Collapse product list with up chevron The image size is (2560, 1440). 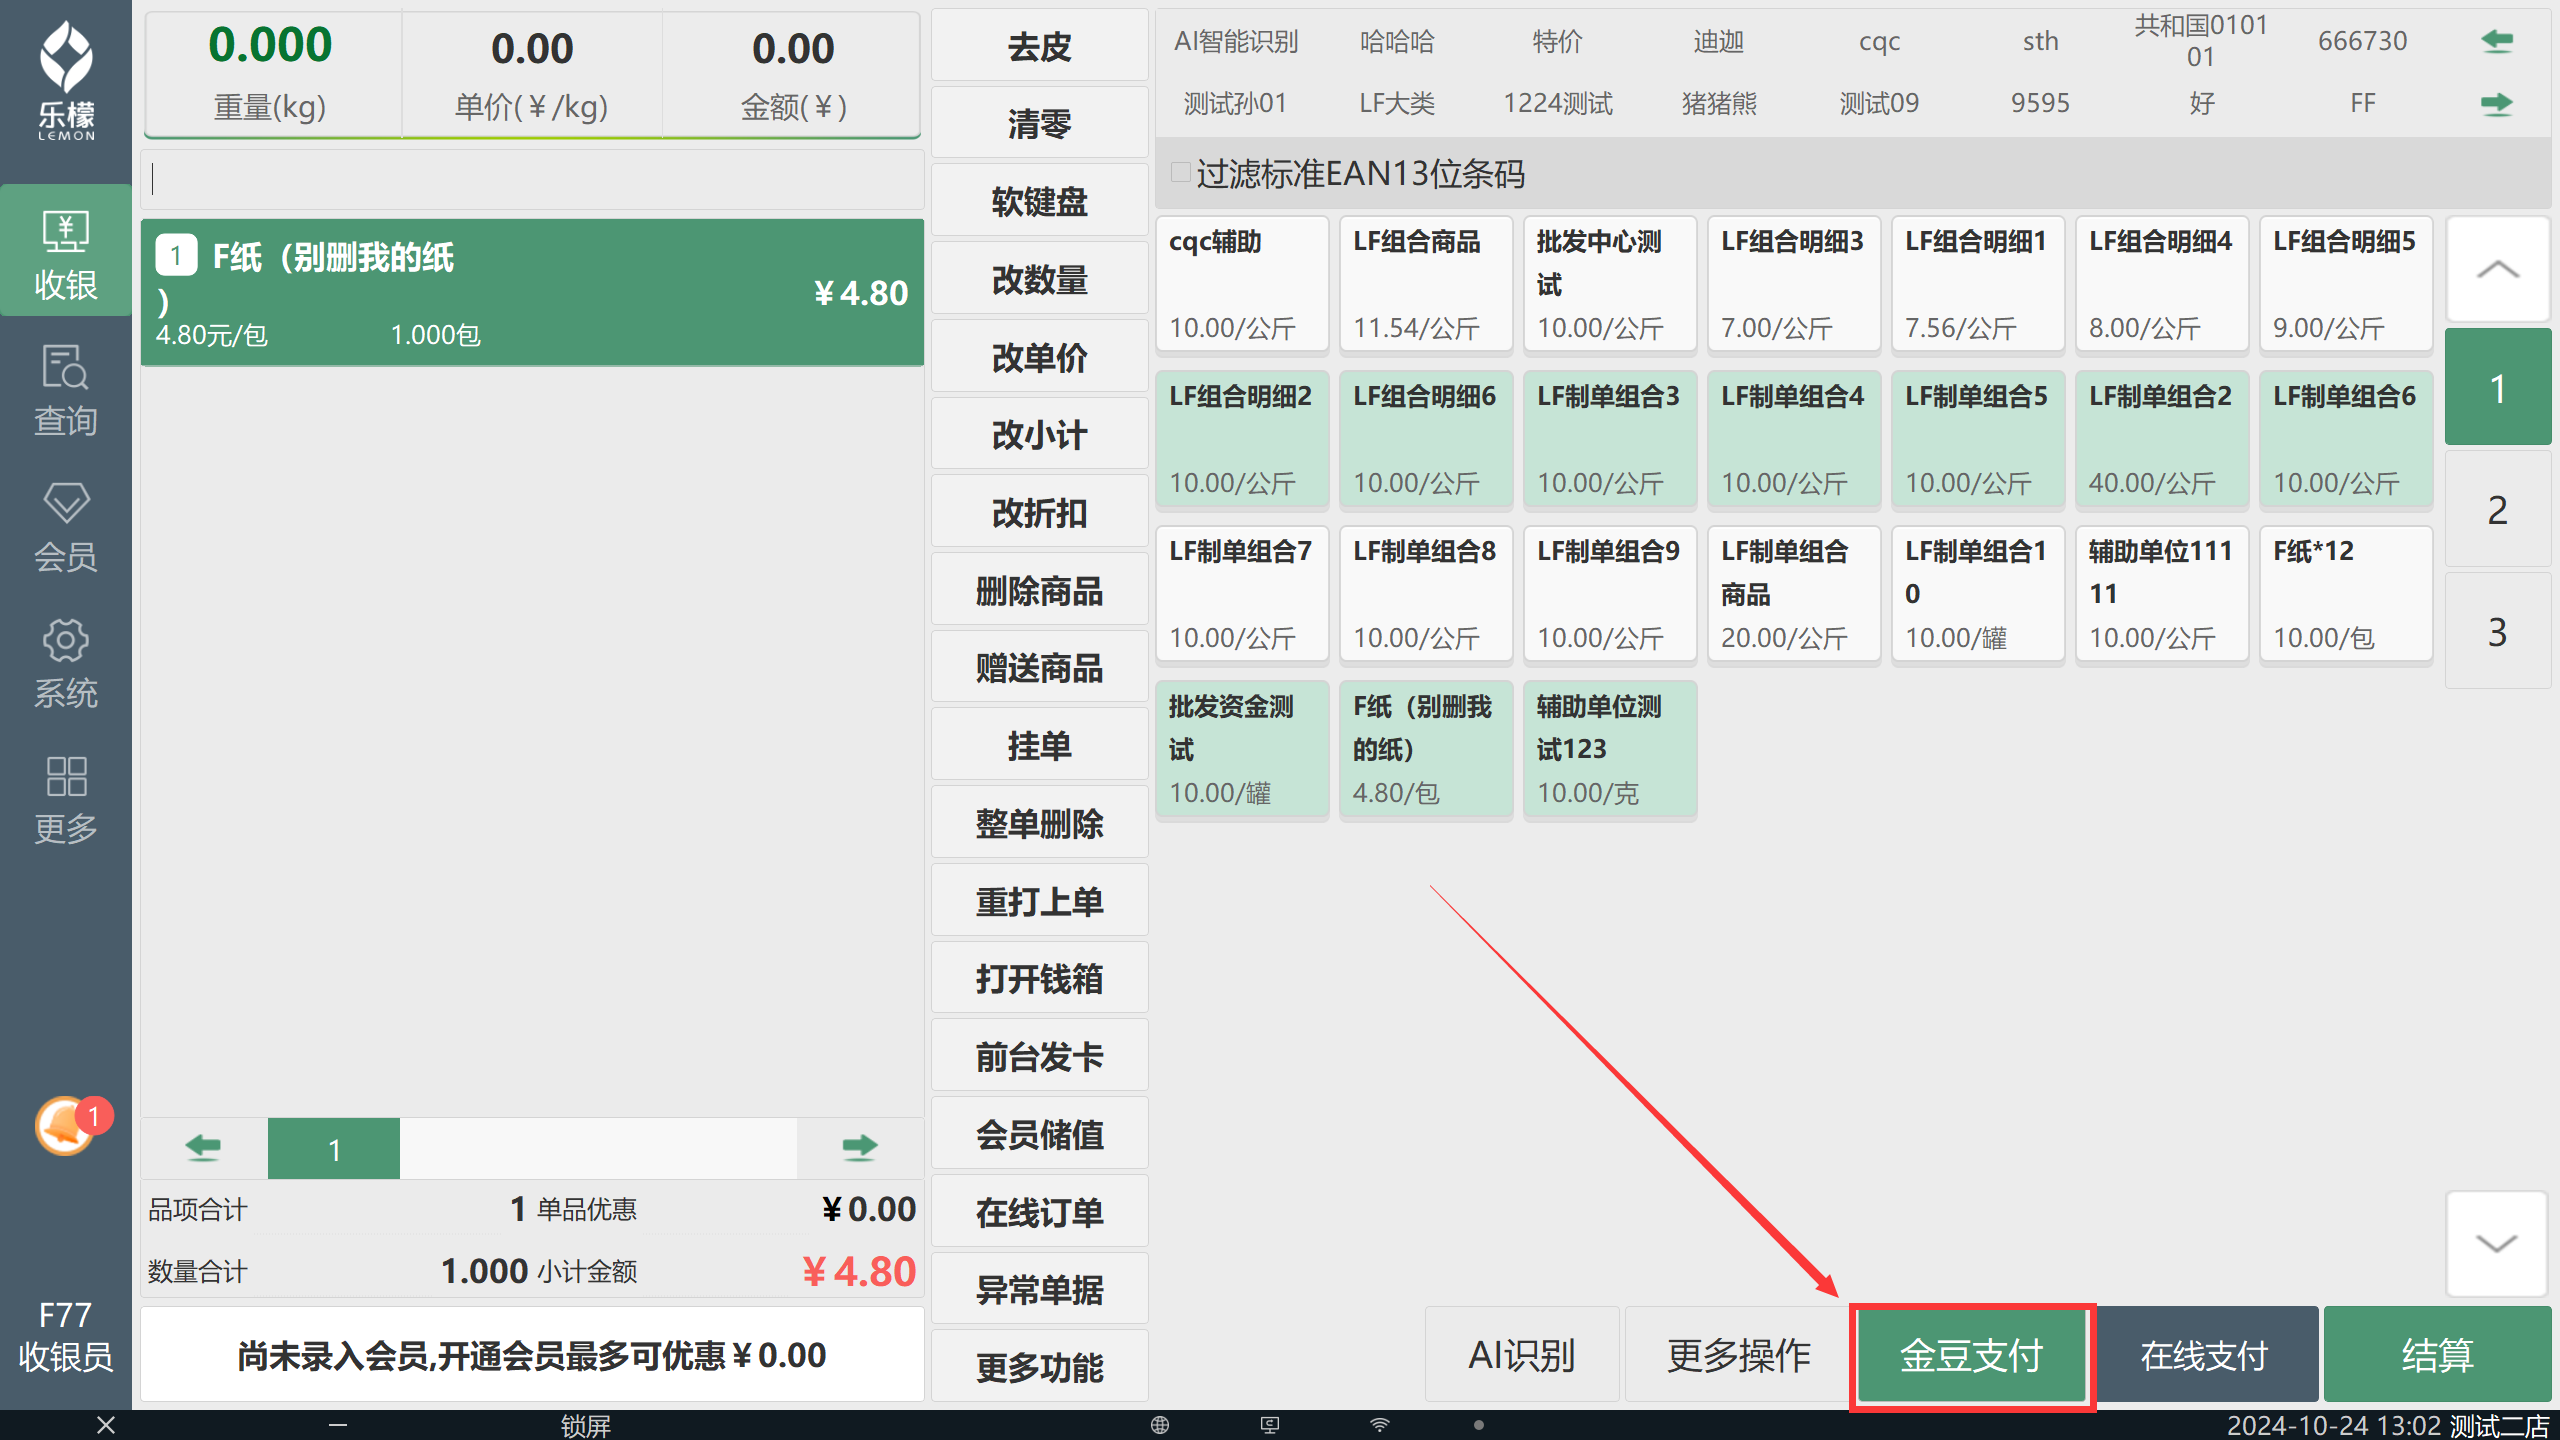pyautogui.click(x=2497, y=269)
